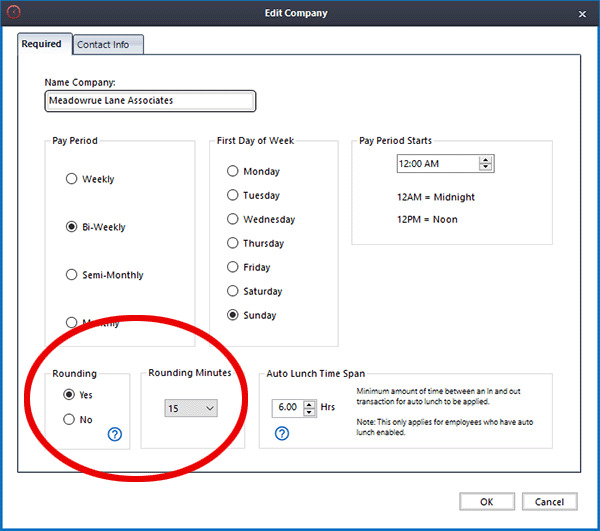This screenshot has width=600, height=531.
Task: Click OK to save company settings
Action: click(487, 501)
